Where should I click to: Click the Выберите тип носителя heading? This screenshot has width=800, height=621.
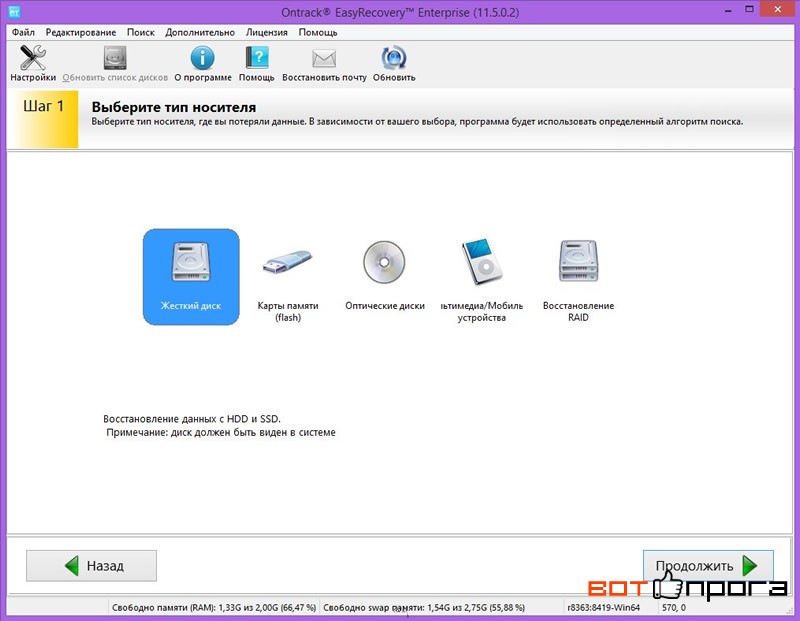pyautogui.click(x=174, y=108)
